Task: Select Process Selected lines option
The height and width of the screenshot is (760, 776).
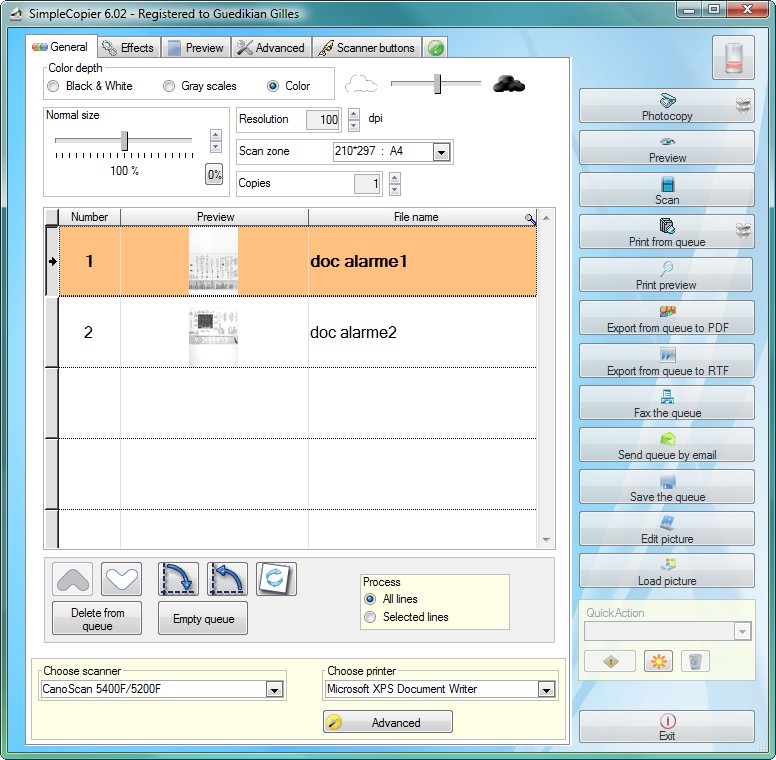Action: click(370, 617)
